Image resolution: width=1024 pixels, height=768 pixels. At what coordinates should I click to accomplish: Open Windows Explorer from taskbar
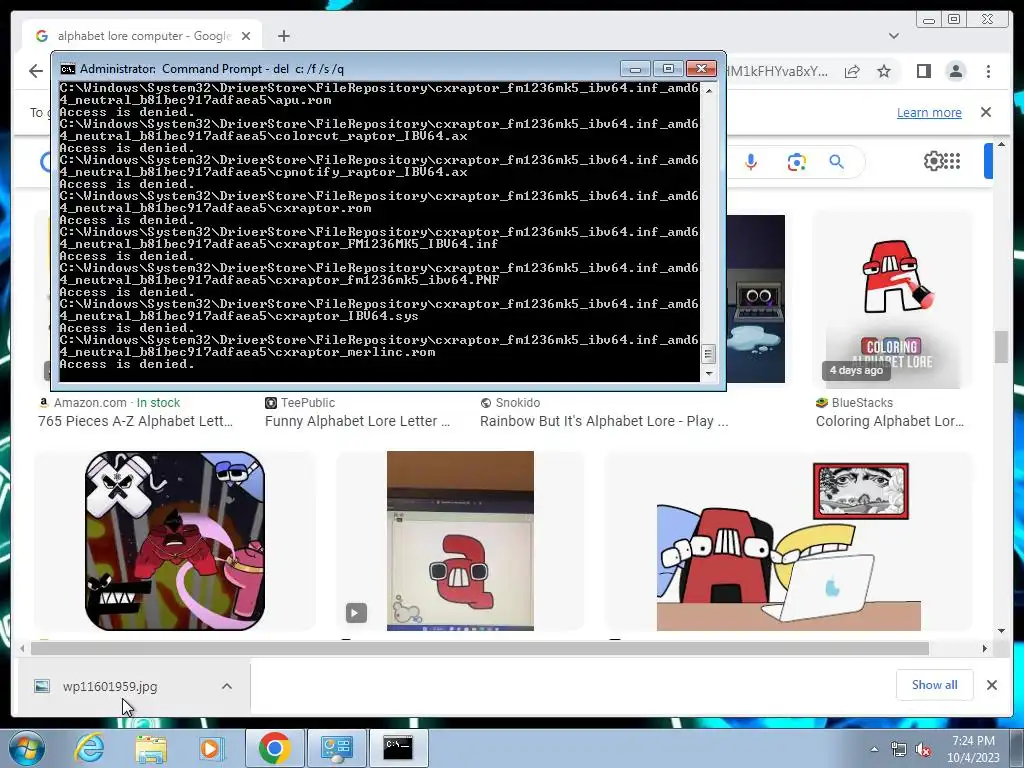click(x=151, y=748)
